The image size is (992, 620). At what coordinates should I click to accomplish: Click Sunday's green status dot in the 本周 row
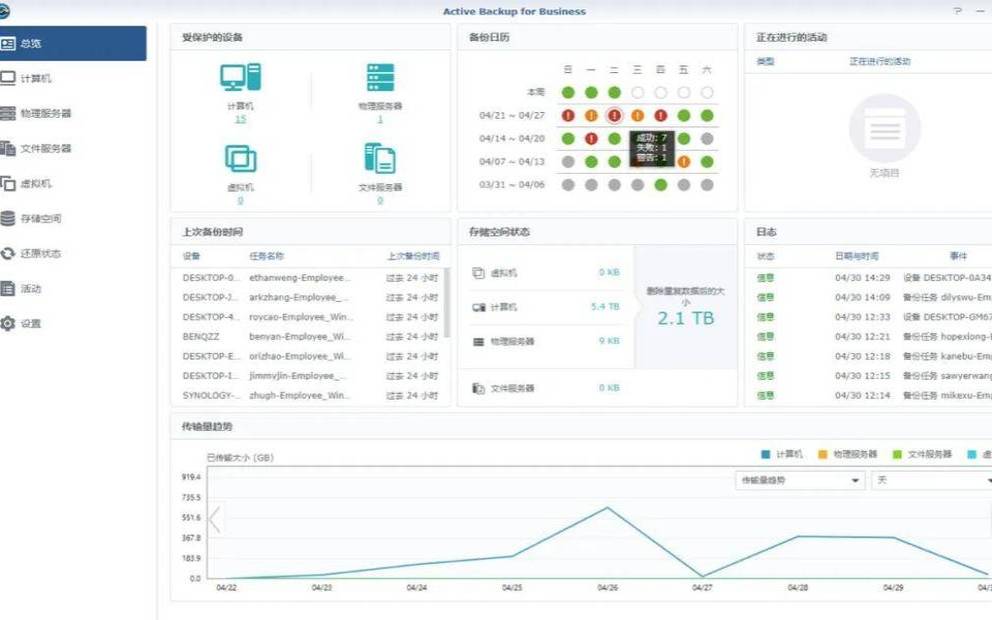click(568, 92)
